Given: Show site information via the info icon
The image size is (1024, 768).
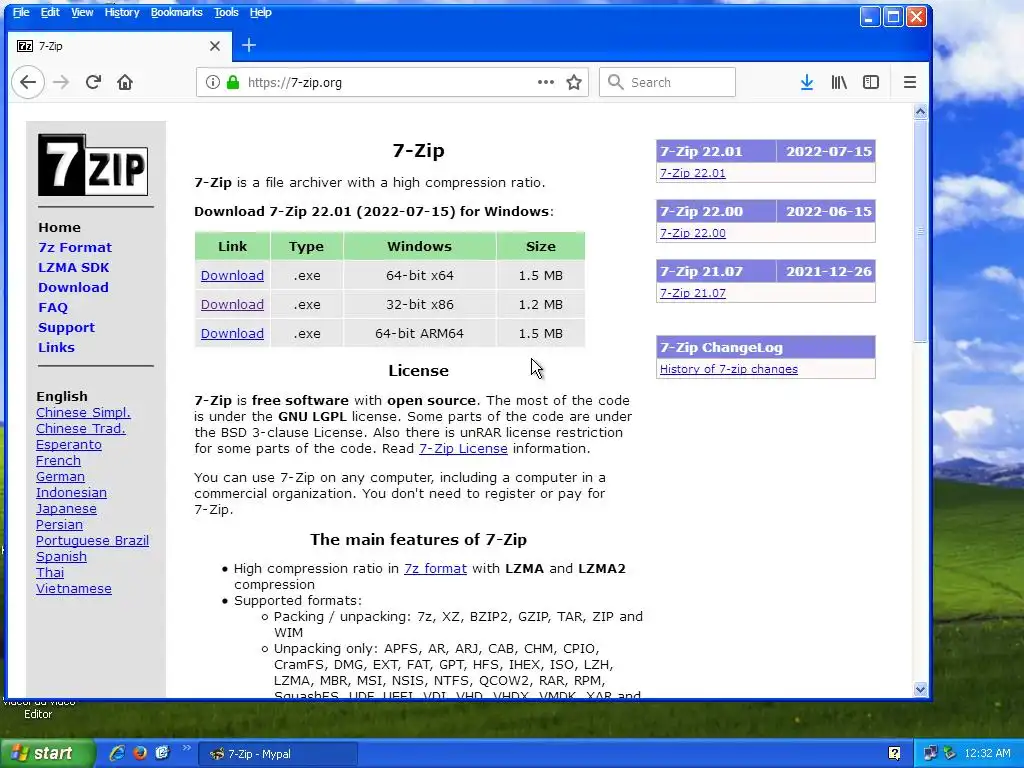Looking at the screenshot, I should [212, 82].
